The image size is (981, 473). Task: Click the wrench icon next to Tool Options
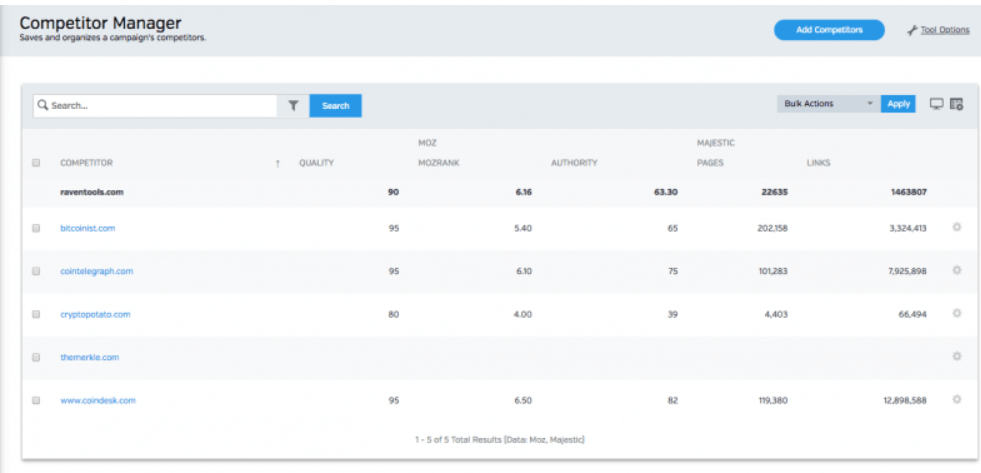point(912,30)
